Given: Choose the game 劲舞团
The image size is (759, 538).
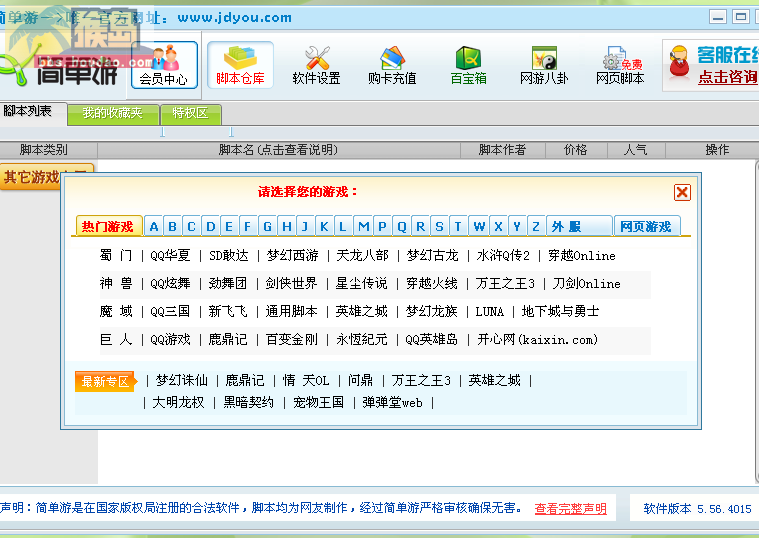Looking at the screenshot, I should pos(228,283).
